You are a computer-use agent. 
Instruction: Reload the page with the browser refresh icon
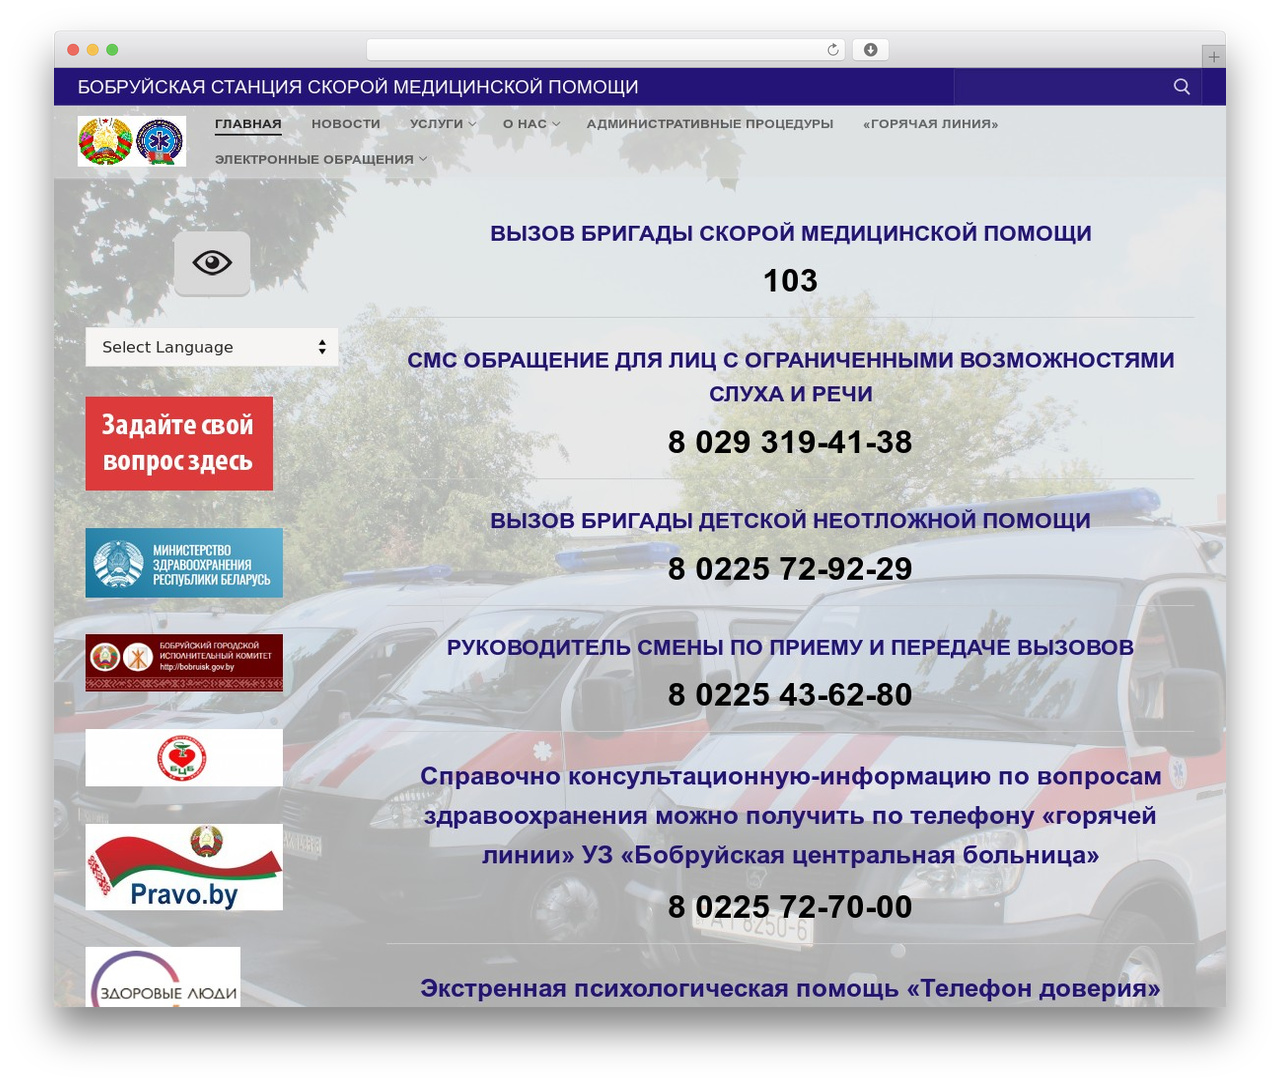(x=833, y=50)
